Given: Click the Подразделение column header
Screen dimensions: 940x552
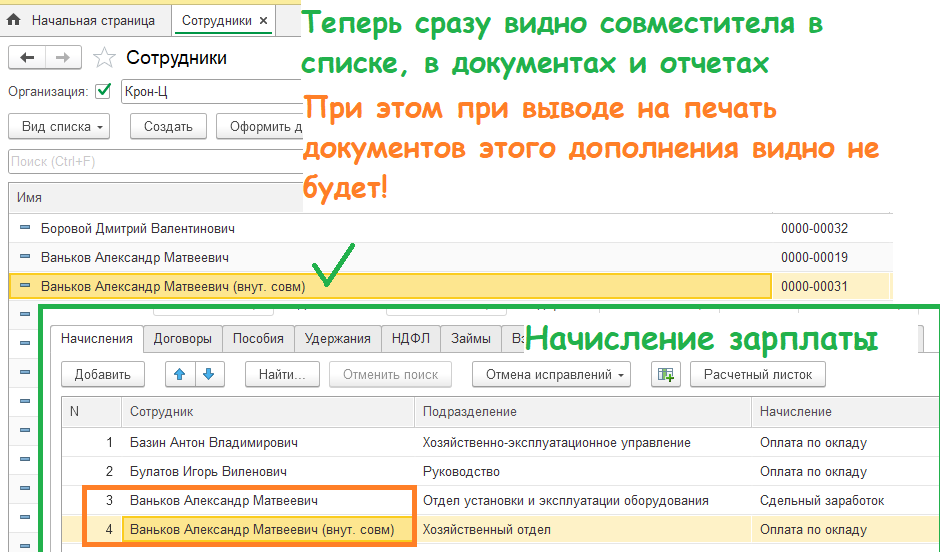Looking at the screenshot, I should point(583,412).
